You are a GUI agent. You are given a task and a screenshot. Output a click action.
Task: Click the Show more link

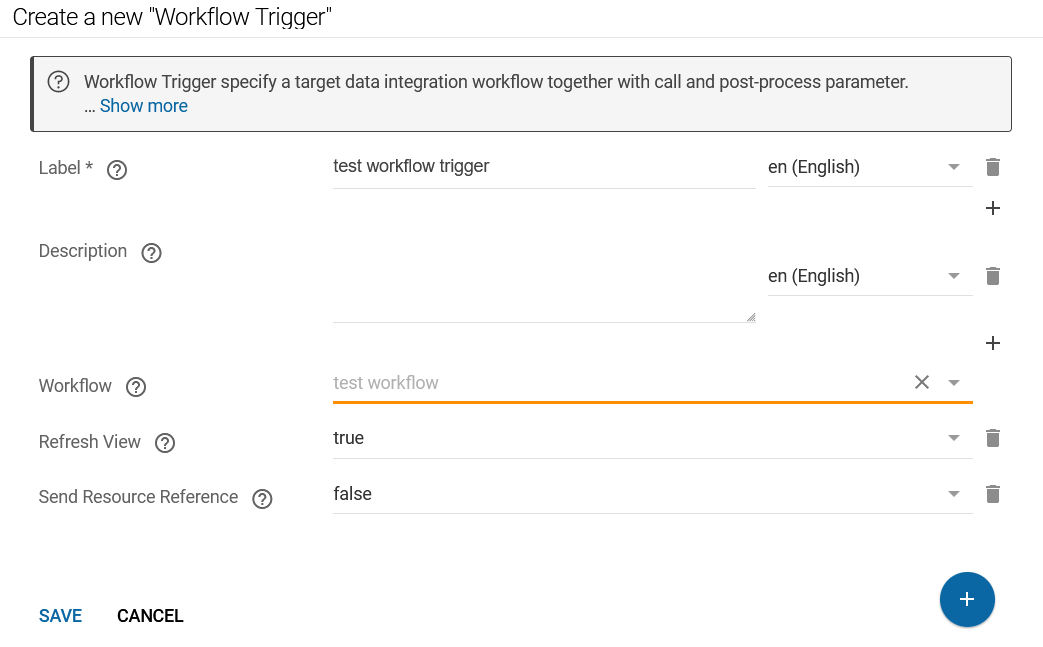coord(143,106)
